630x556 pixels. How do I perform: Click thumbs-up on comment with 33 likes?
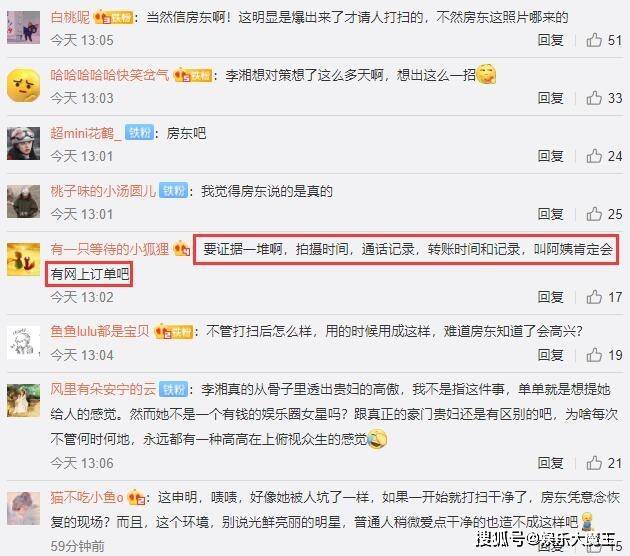594,98
